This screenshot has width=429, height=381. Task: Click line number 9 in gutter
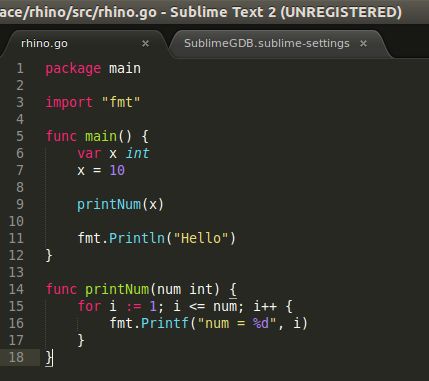pyautogui.click(x=20, y=204)
